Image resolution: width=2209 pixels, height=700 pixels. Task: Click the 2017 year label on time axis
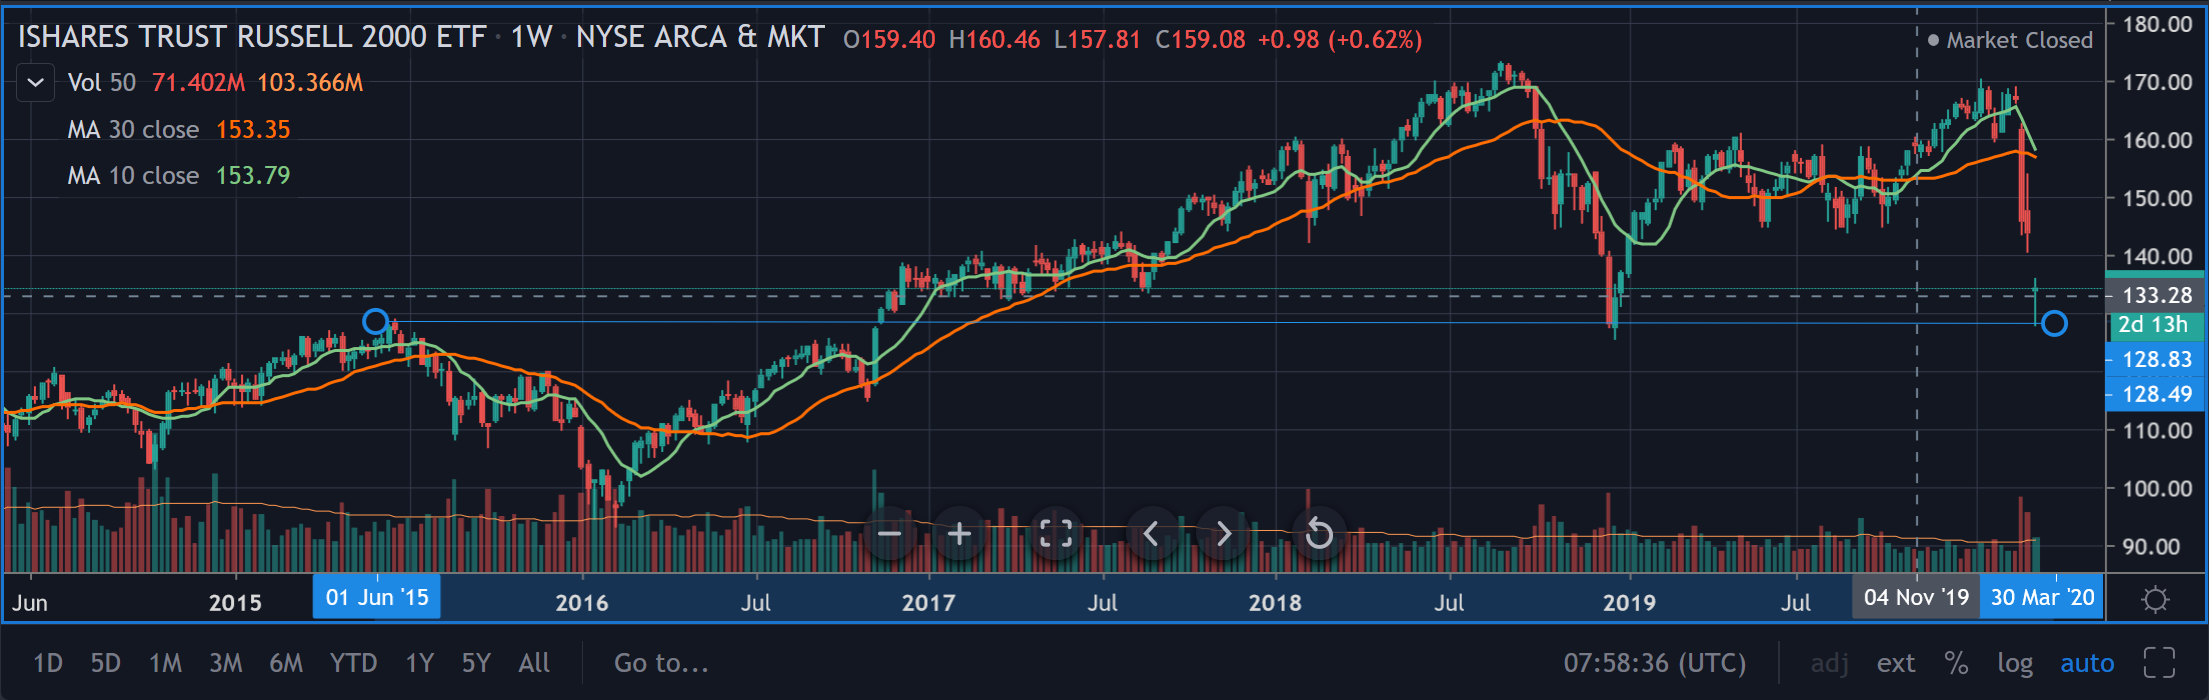pos(928,602)
